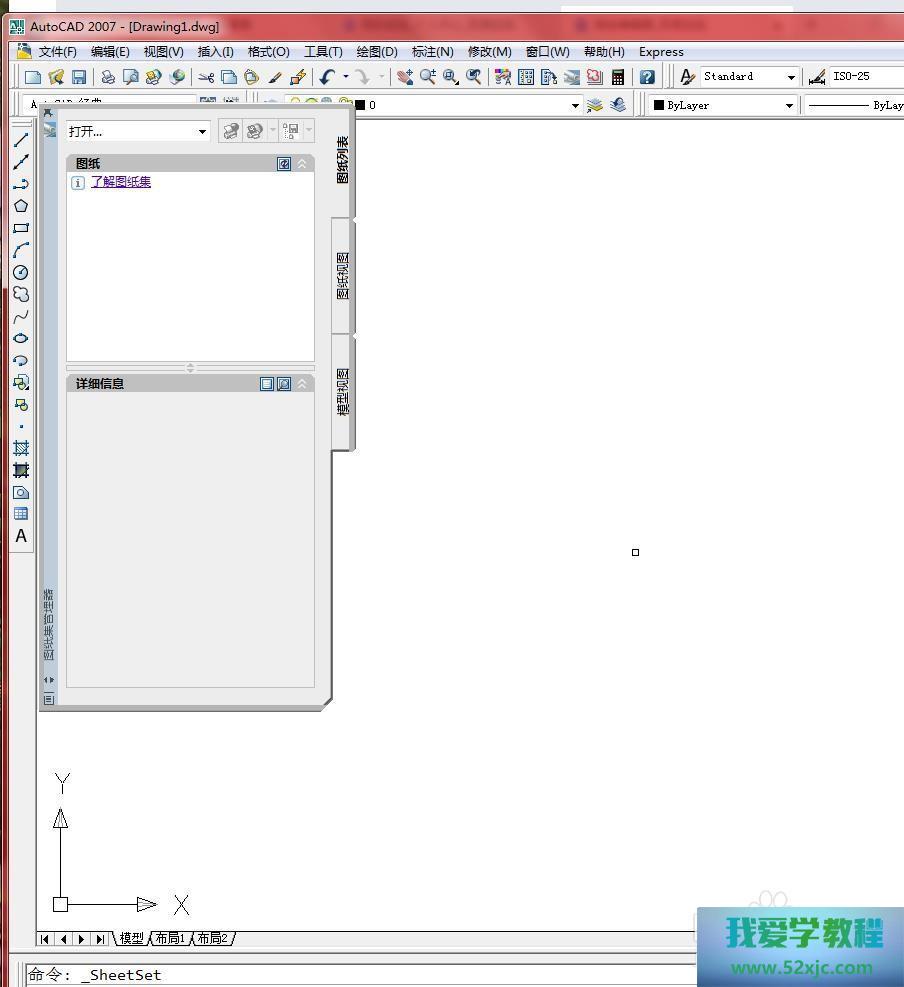The width and height of the screenshot is (904, 987).
Task: Open the ByLayer color control
Action: click(x=724, y=105)
